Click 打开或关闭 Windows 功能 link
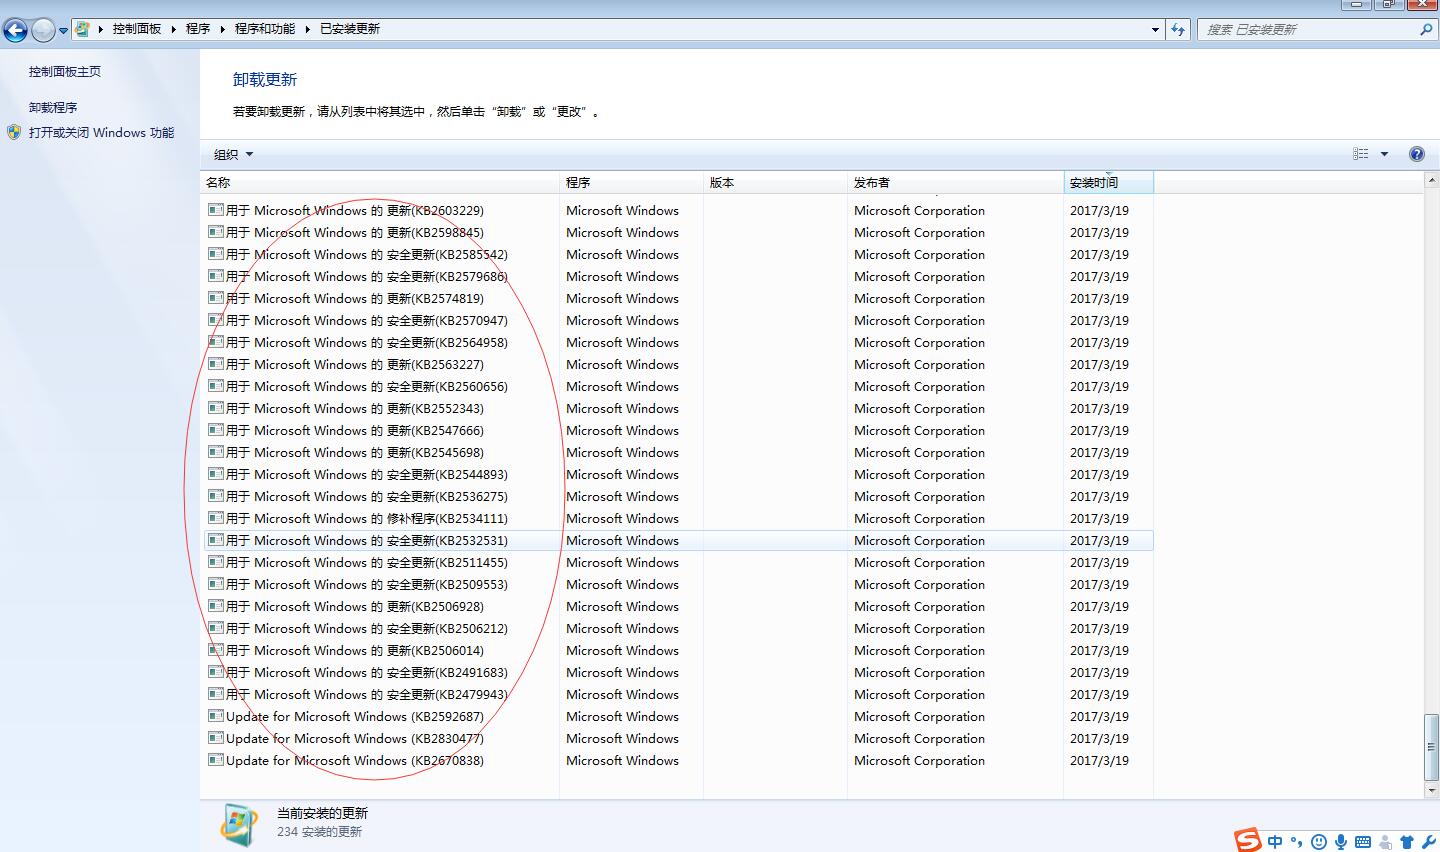Viewport: 1440px width, 852px height. 101,133
